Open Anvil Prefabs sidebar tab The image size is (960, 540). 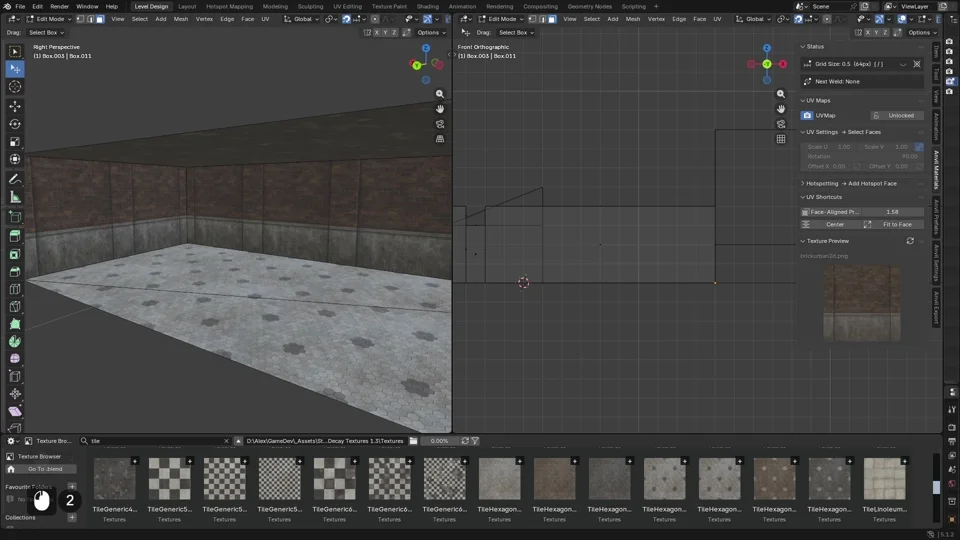click(x=936, y=216)
